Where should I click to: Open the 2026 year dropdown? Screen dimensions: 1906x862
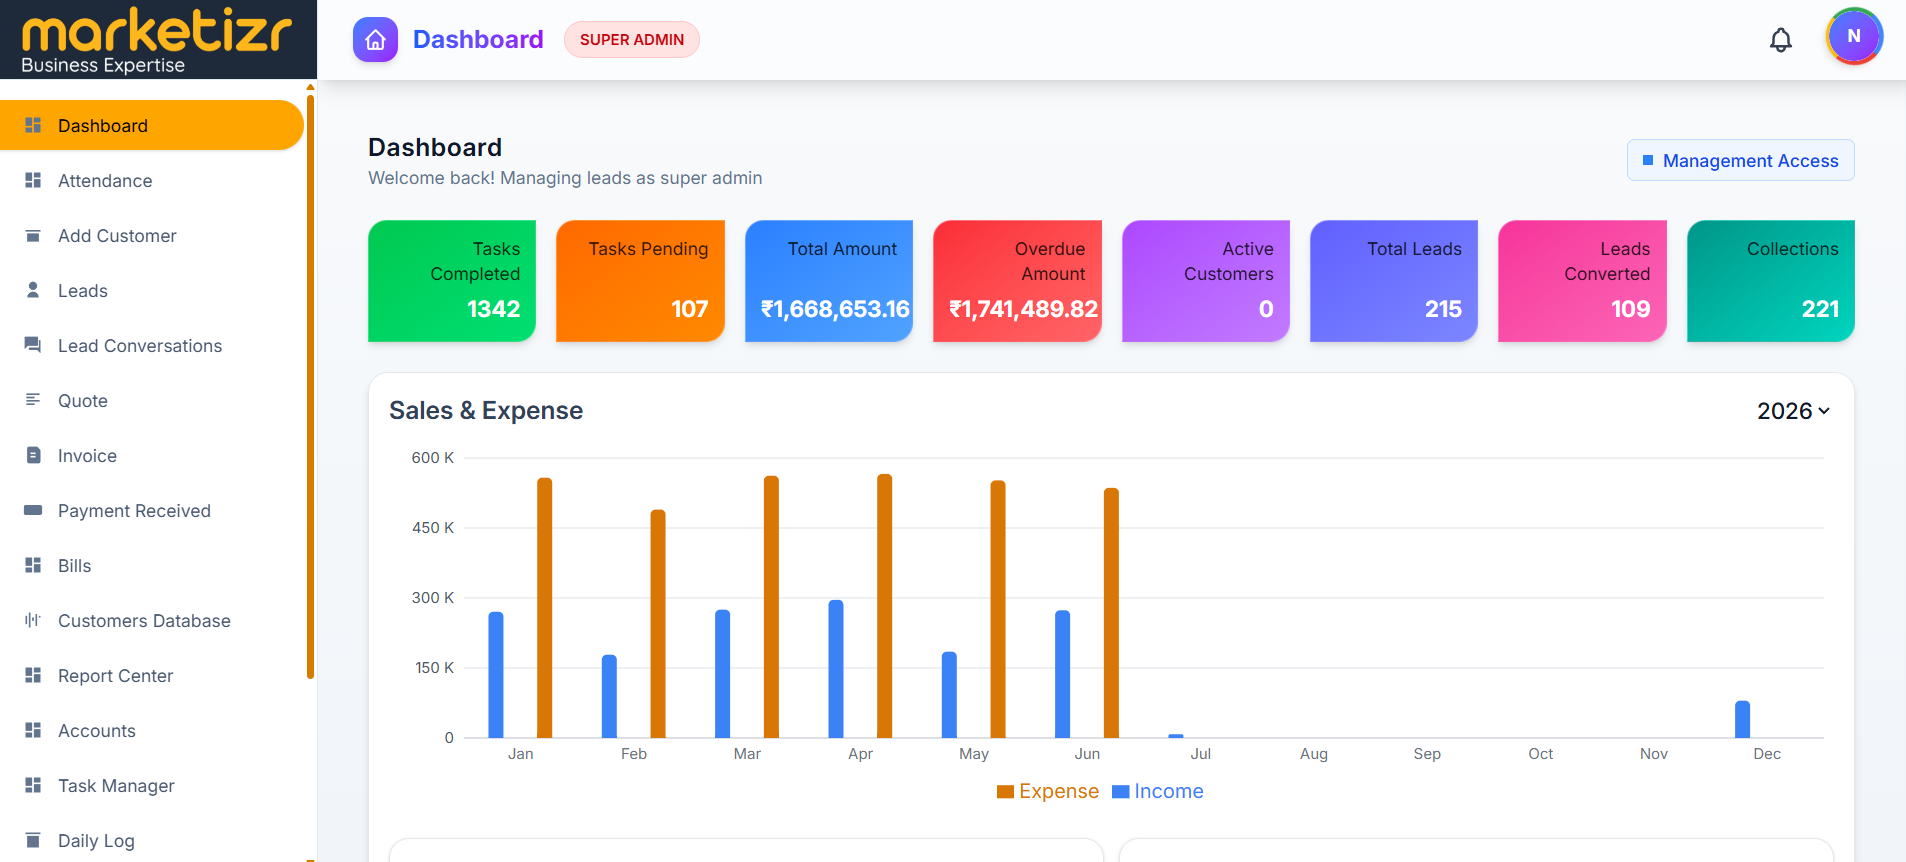click(x=1793, y=411)
